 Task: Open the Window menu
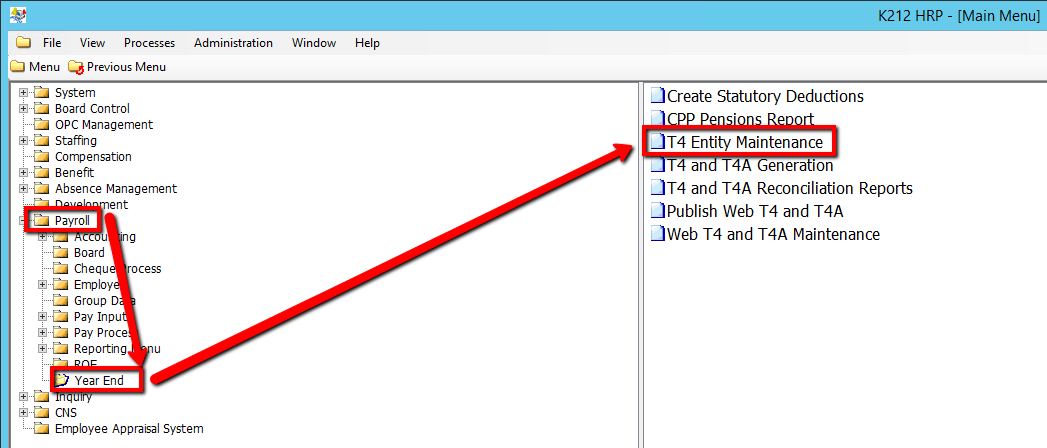coord(313,43)
